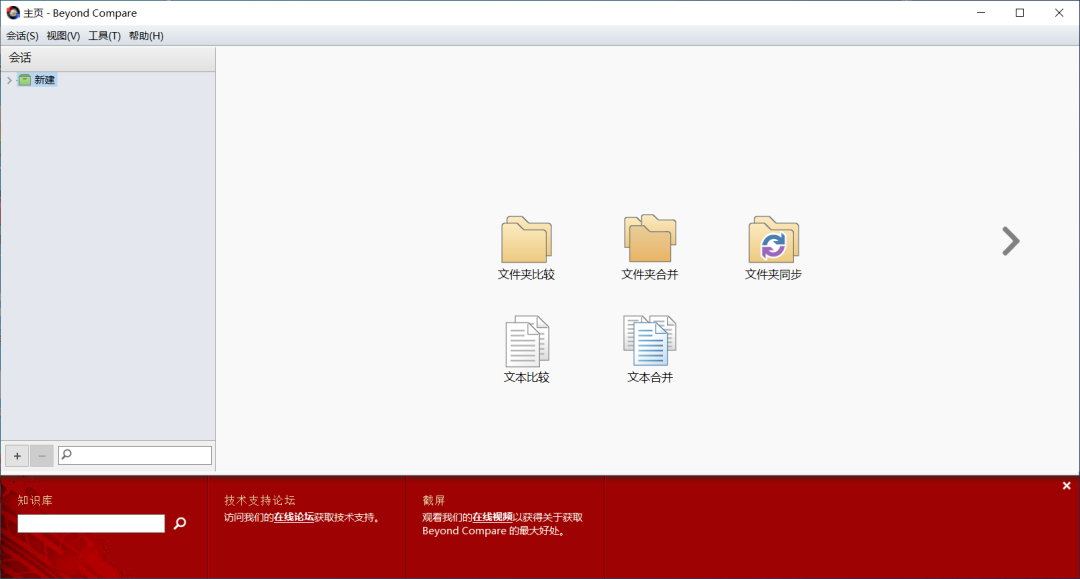This screenshot has height=579, width=1080.
Task: Click the 技术支持论坛 heading
Action: pyautogui.click(x=260, y=501)
